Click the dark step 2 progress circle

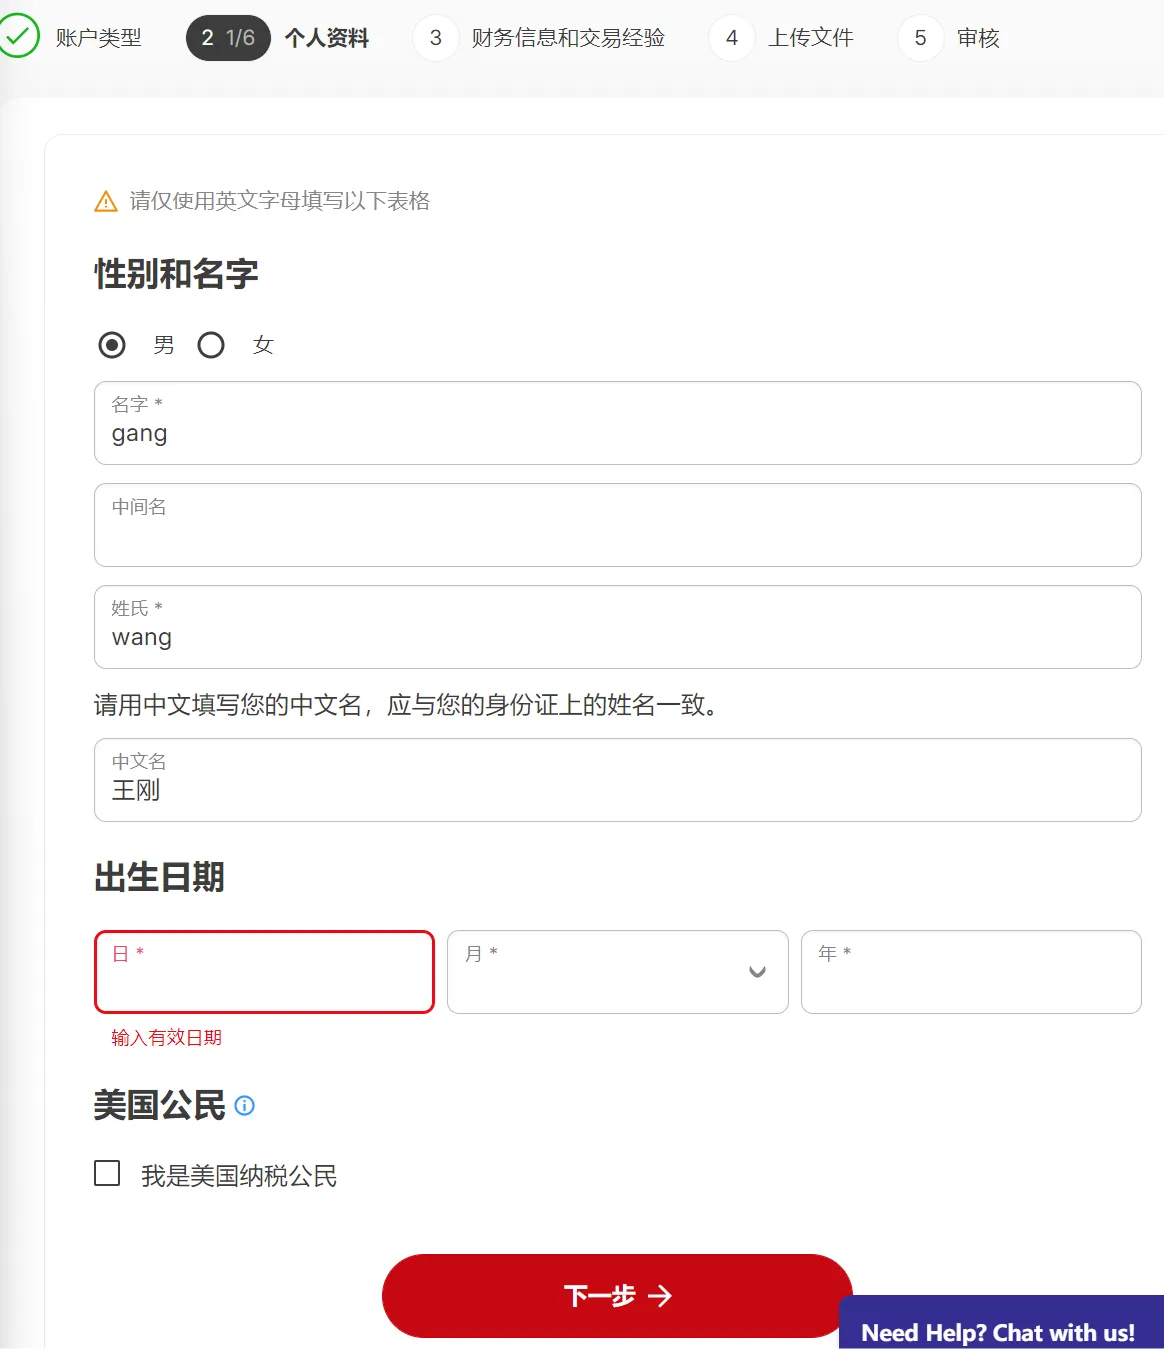coord(228,37)
